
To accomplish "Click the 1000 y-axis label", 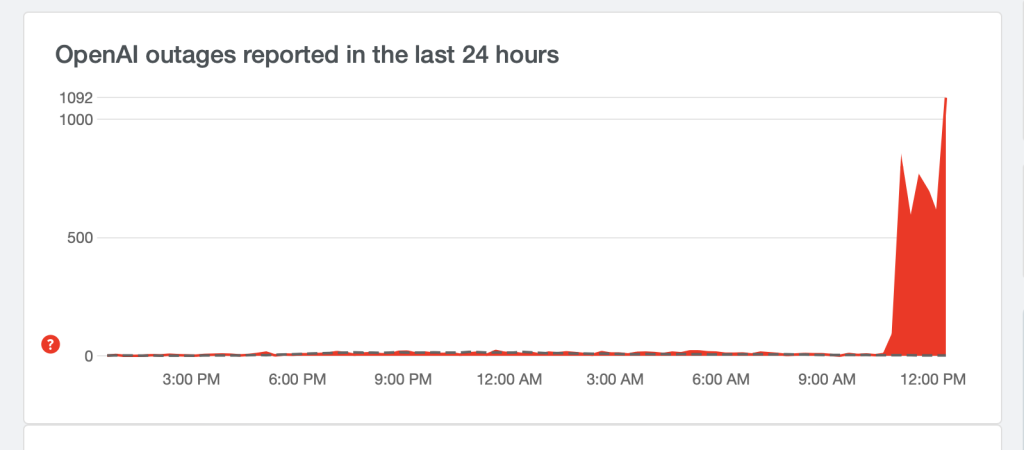I will [76, 119].
